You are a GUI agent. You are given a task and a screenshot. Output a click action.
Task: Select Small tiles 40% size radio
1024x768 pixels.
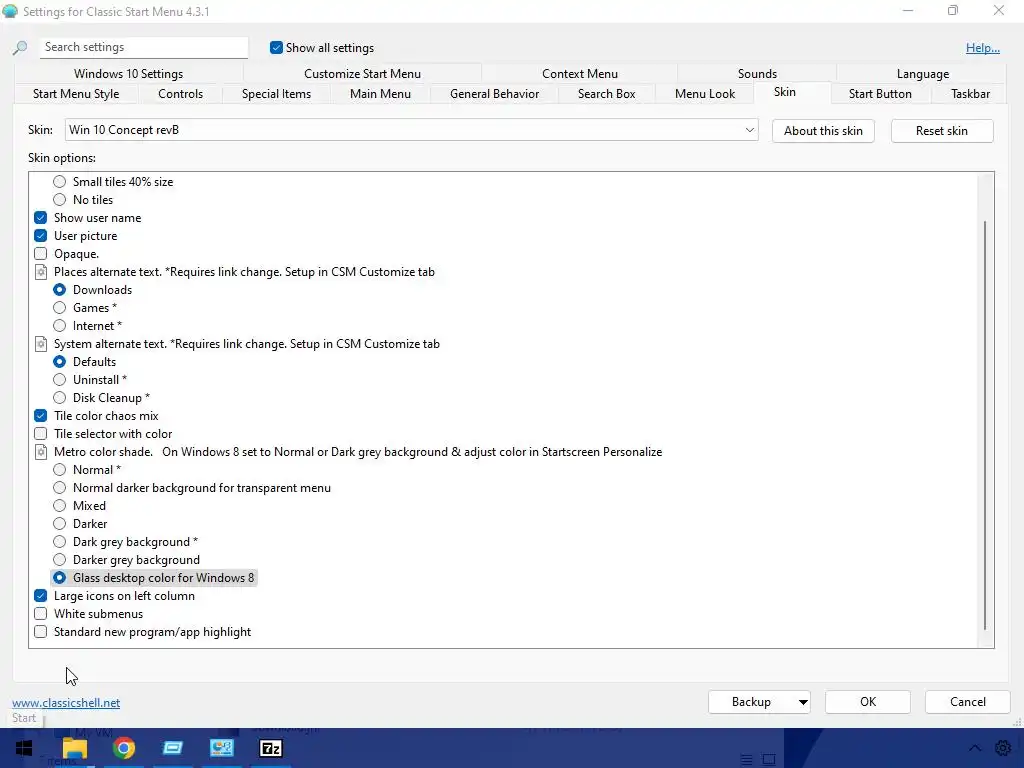click(x=59, y=182)
